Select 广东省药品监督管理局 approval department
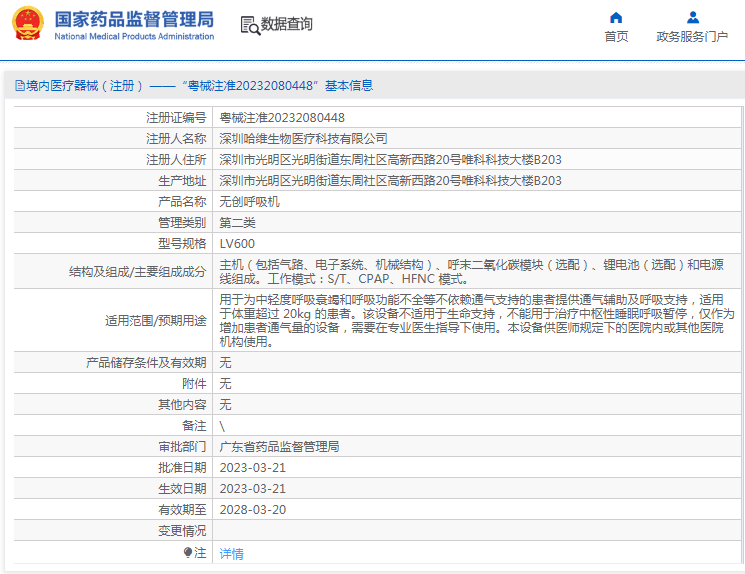The width and height of the screenshot is (745, 574). point(279,447)
